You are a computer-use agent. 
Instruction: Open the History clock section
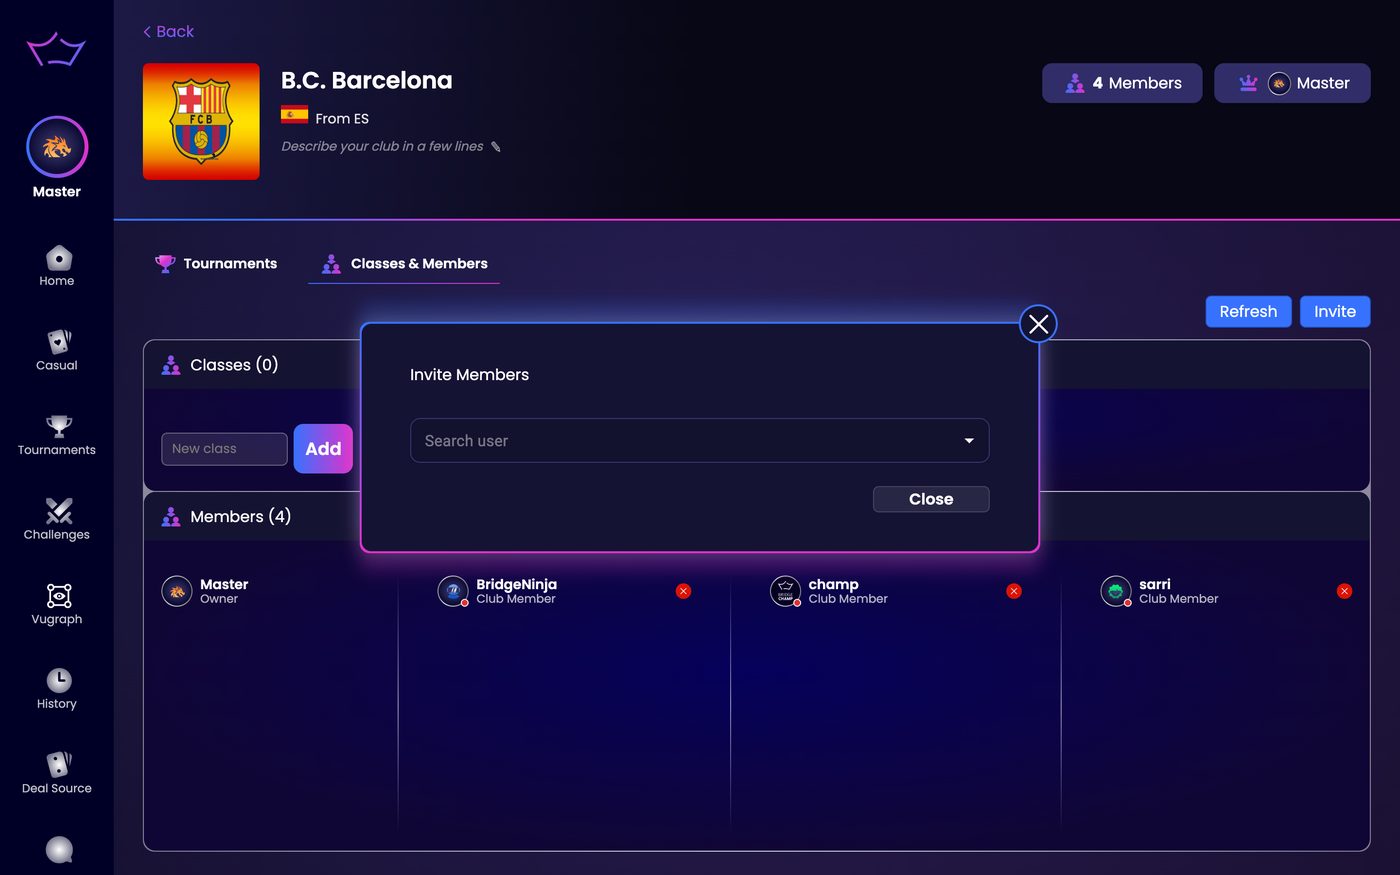(57, 689)
